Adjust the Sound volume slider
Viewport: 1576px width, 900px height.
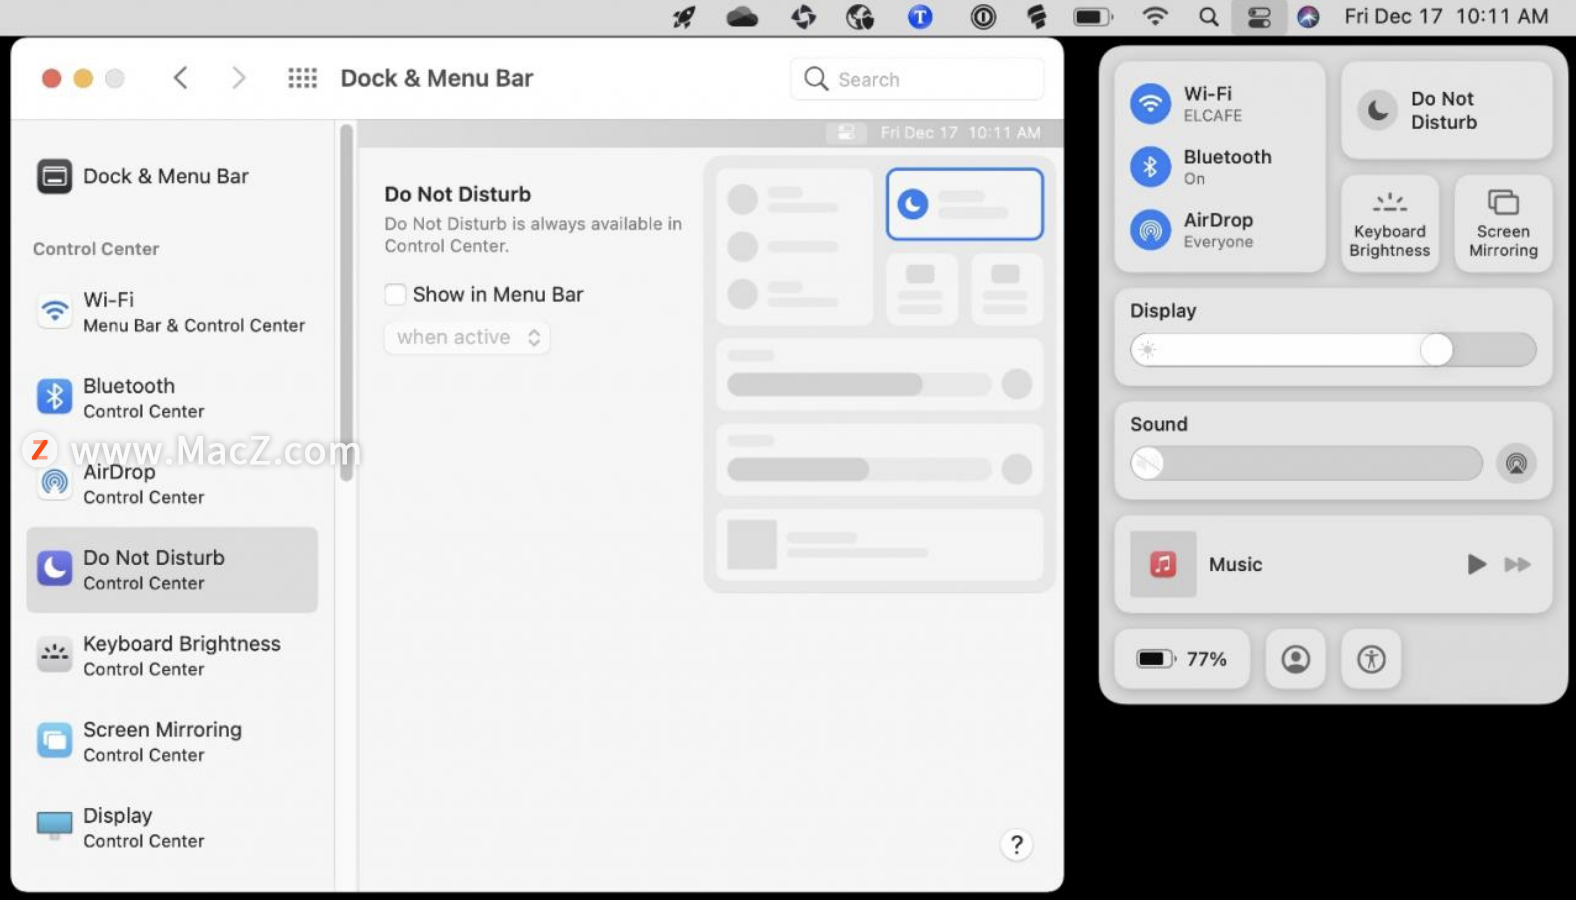[x=1306, y=463]
